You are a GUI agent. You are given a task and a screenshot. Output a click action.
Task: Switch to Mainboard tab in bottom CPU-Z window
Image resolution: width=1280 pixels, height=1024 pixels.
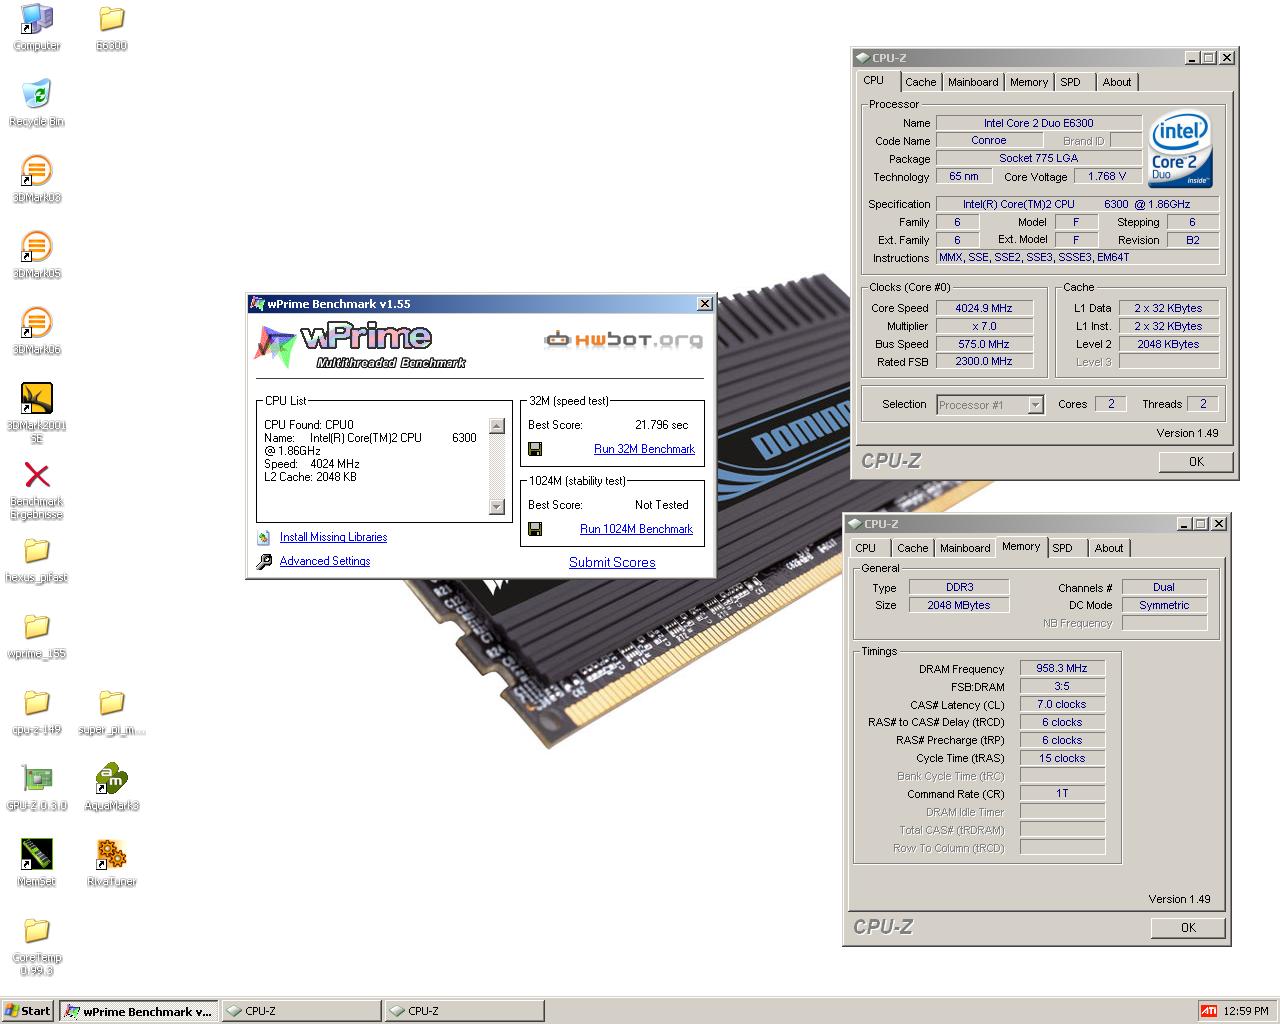tap(965, 549)
